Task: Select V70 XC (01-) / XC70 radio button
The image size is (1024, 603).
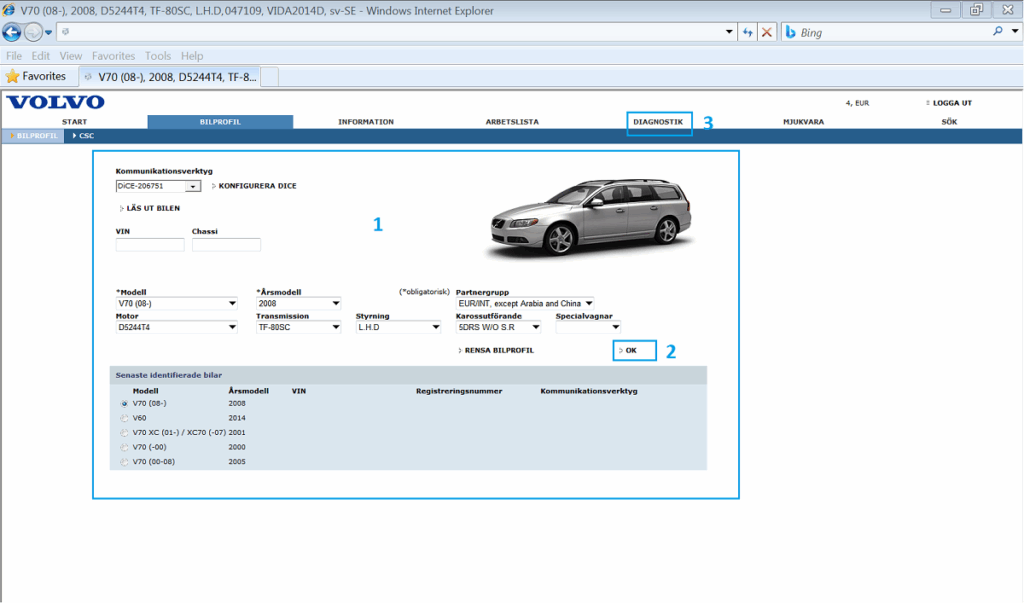Action: pos(124,433)
